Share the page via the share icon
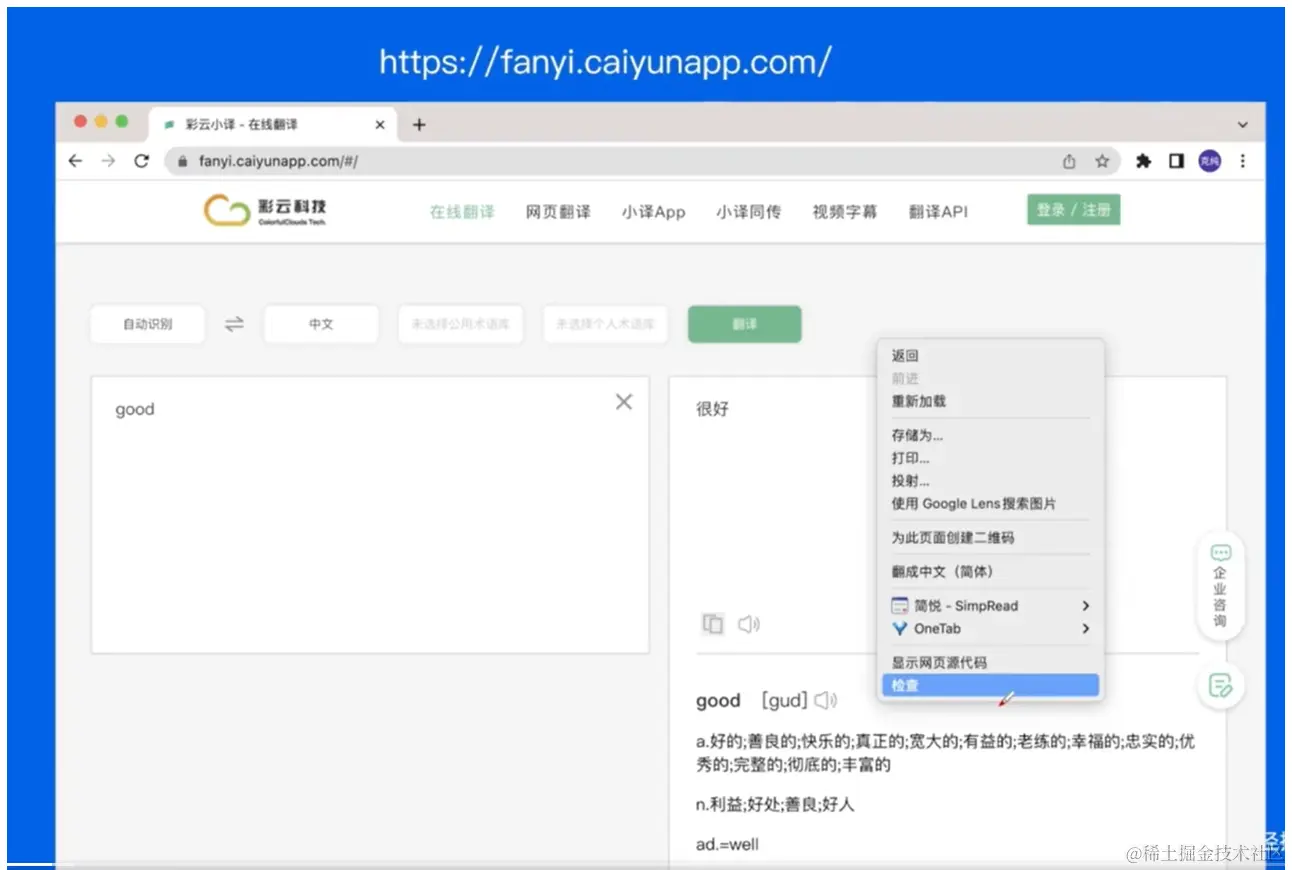This screenshot has height=870, width=1292. 1069,161
